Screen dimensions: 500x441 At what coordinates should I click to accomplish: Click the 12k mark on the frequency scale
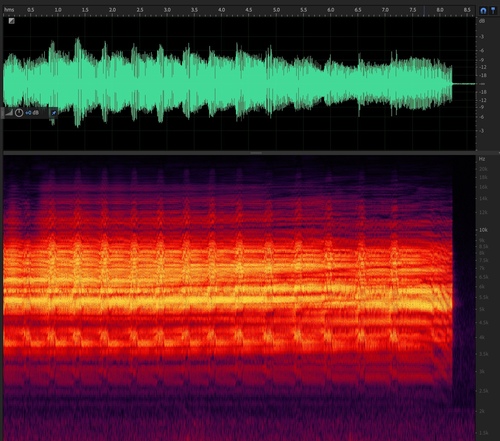pyautogui.click(x=483, y=212)
